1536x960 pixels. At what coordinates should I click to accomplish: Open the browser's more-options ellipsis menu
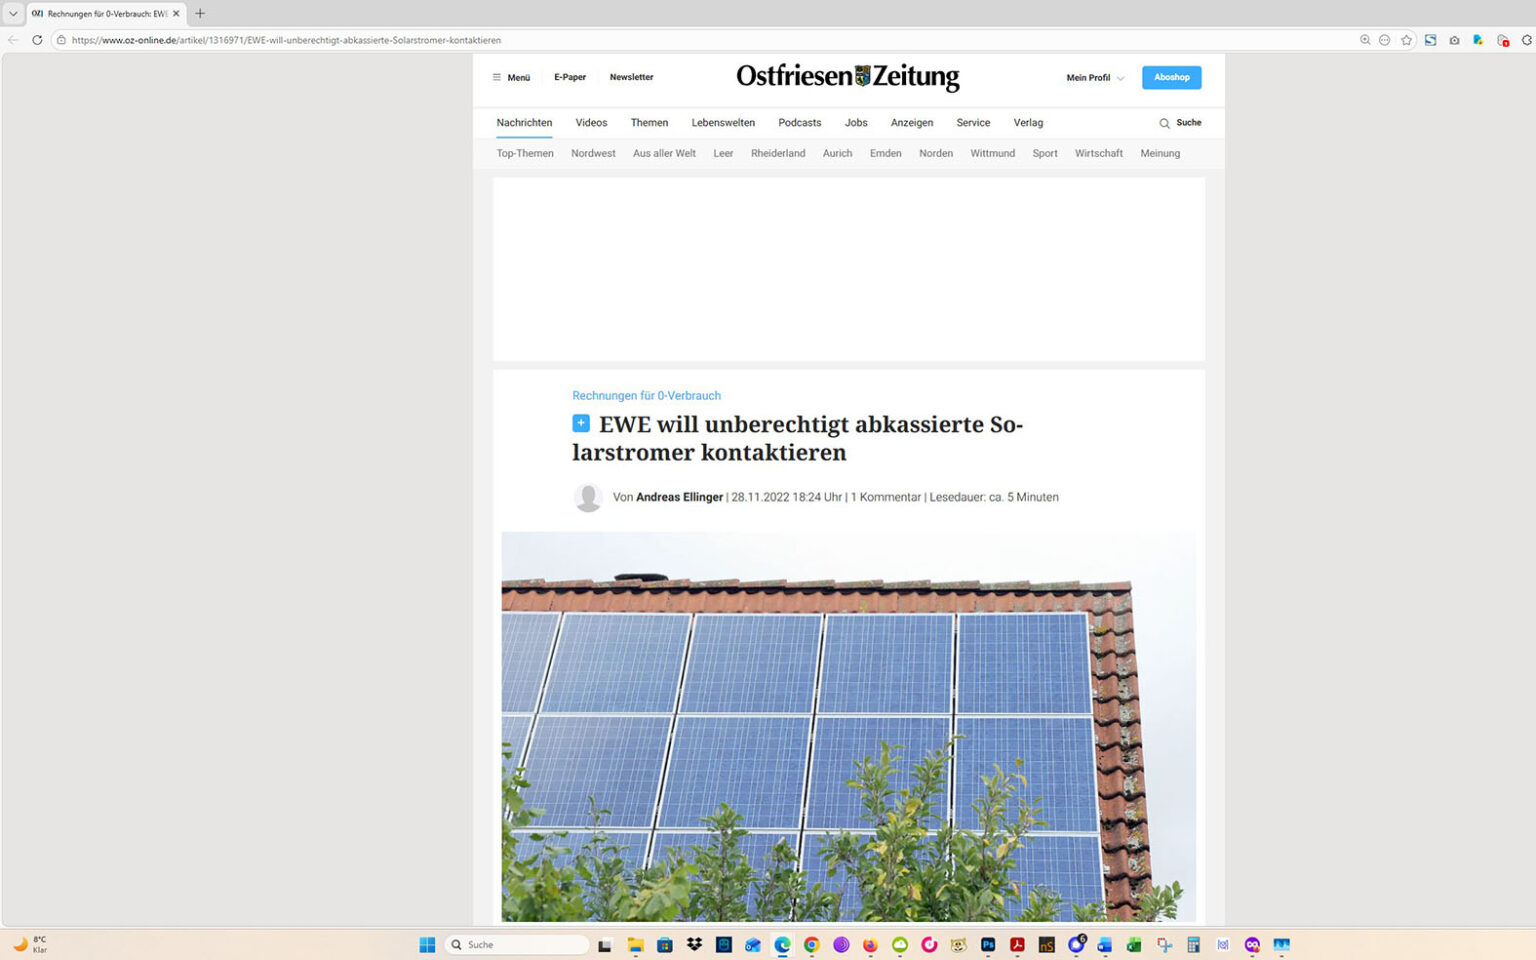coord(1385,40)
